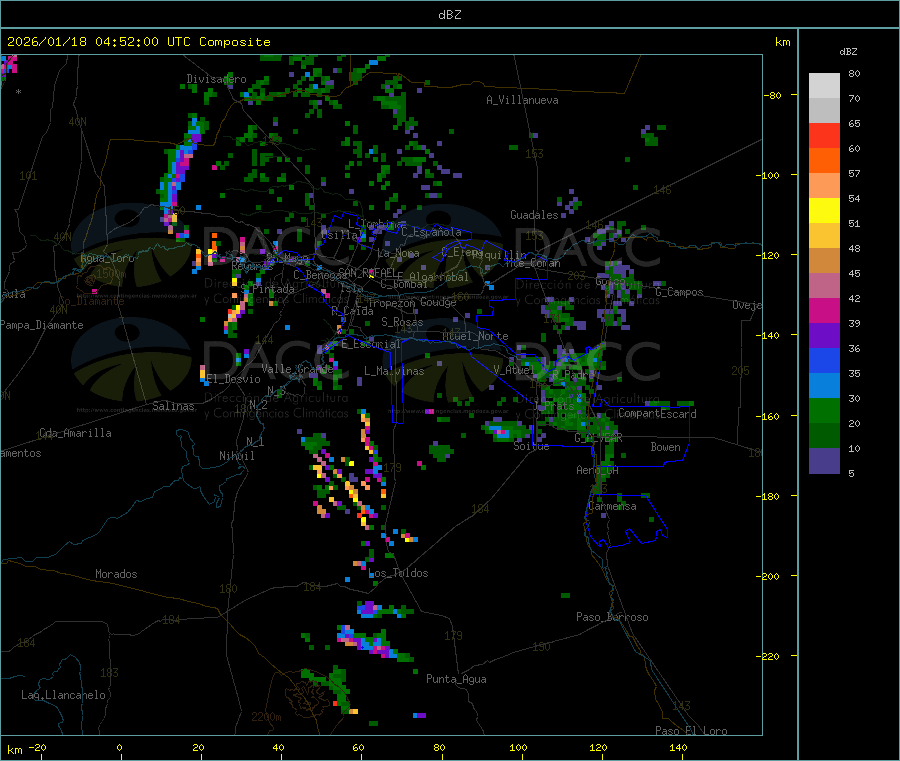The width and height of the screenshot is (900, 761).
Task: Click the 'L_Malvinas' place label
Action: [x=394, y=371]
